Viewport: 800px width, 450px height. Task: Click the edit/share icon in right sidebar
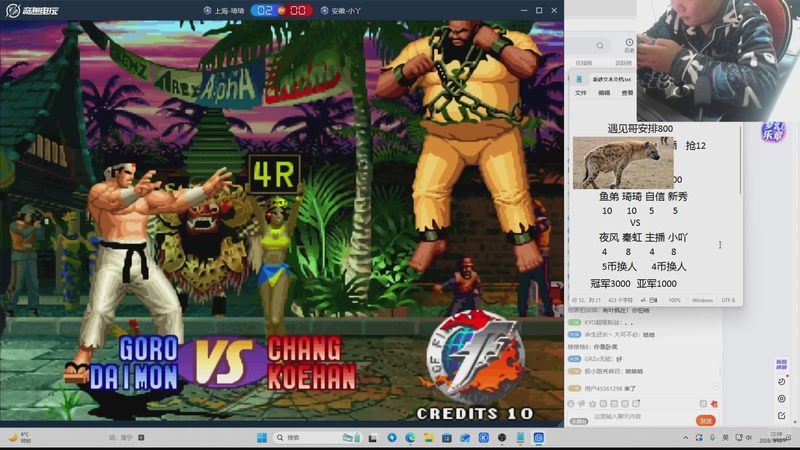click(x=781, y=416)
